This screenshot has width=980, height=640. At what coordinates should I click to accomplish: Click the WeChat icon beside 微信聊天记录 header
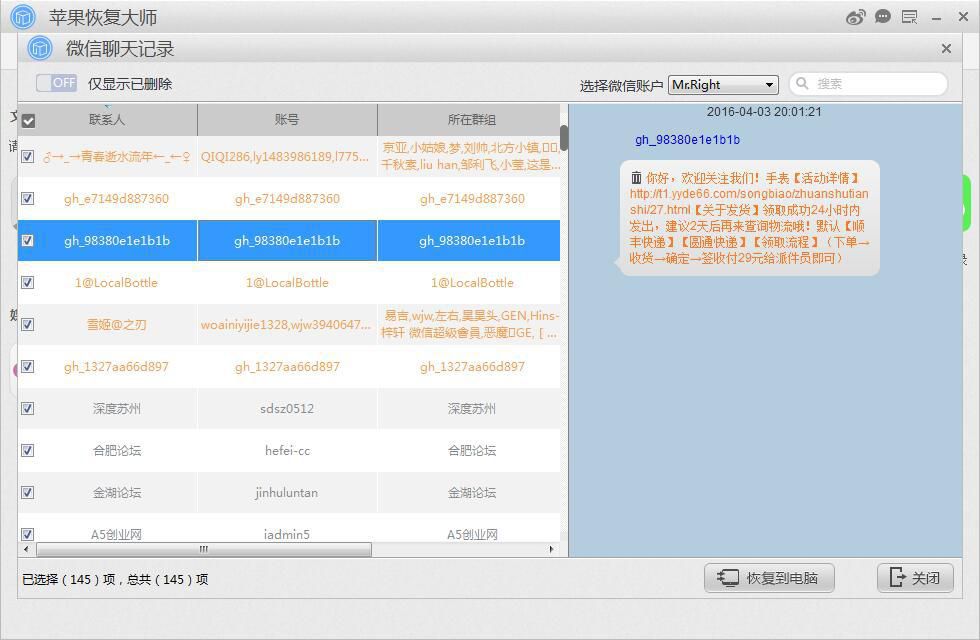[x=39, y=48]
